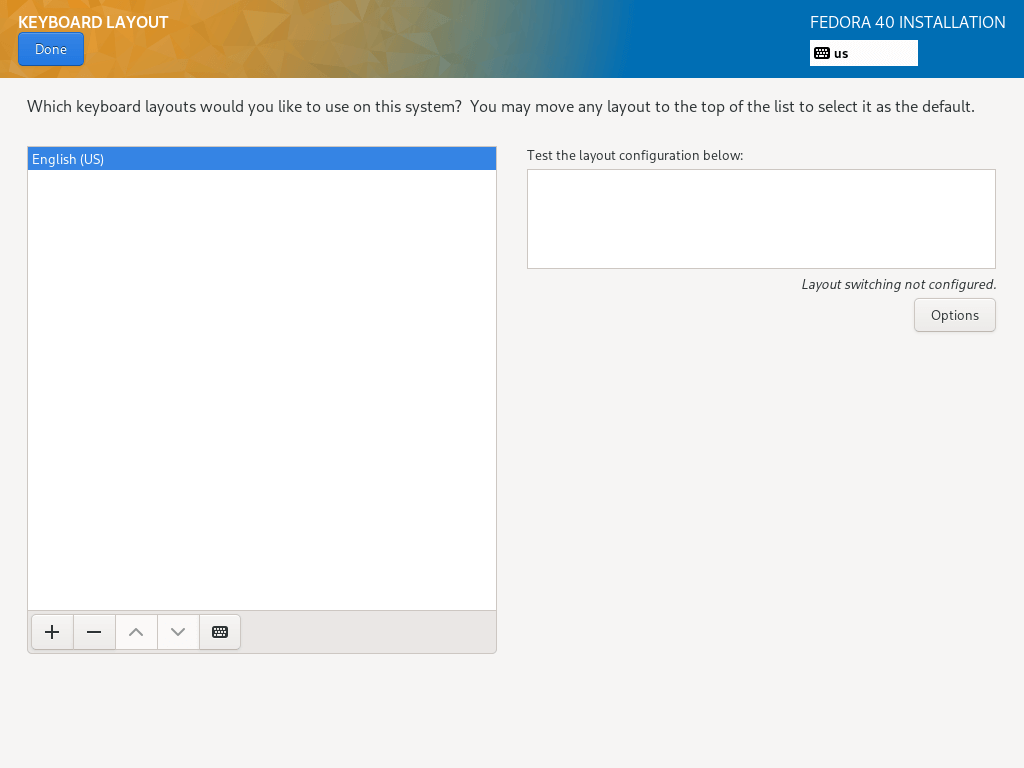This screenshot has width=1024, height=768.
Task: Select English (US) in the layout list
Action: point(262,159)
